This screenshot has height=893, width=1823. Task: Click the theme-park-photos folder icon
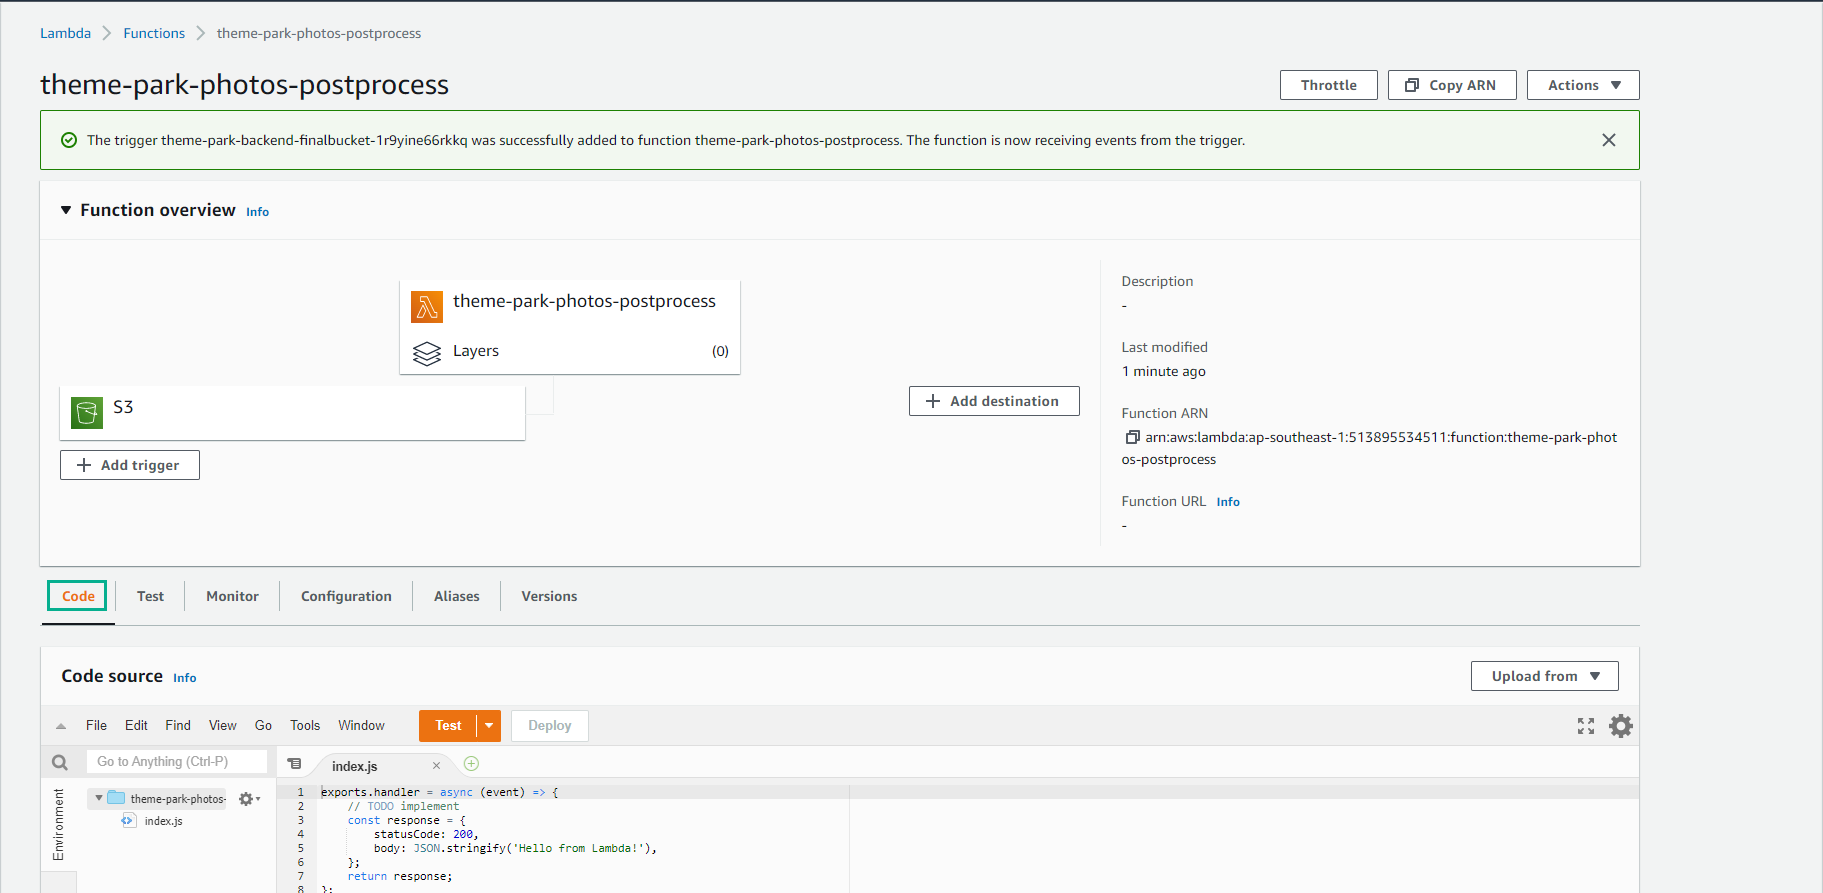click(x=116, y=798)
